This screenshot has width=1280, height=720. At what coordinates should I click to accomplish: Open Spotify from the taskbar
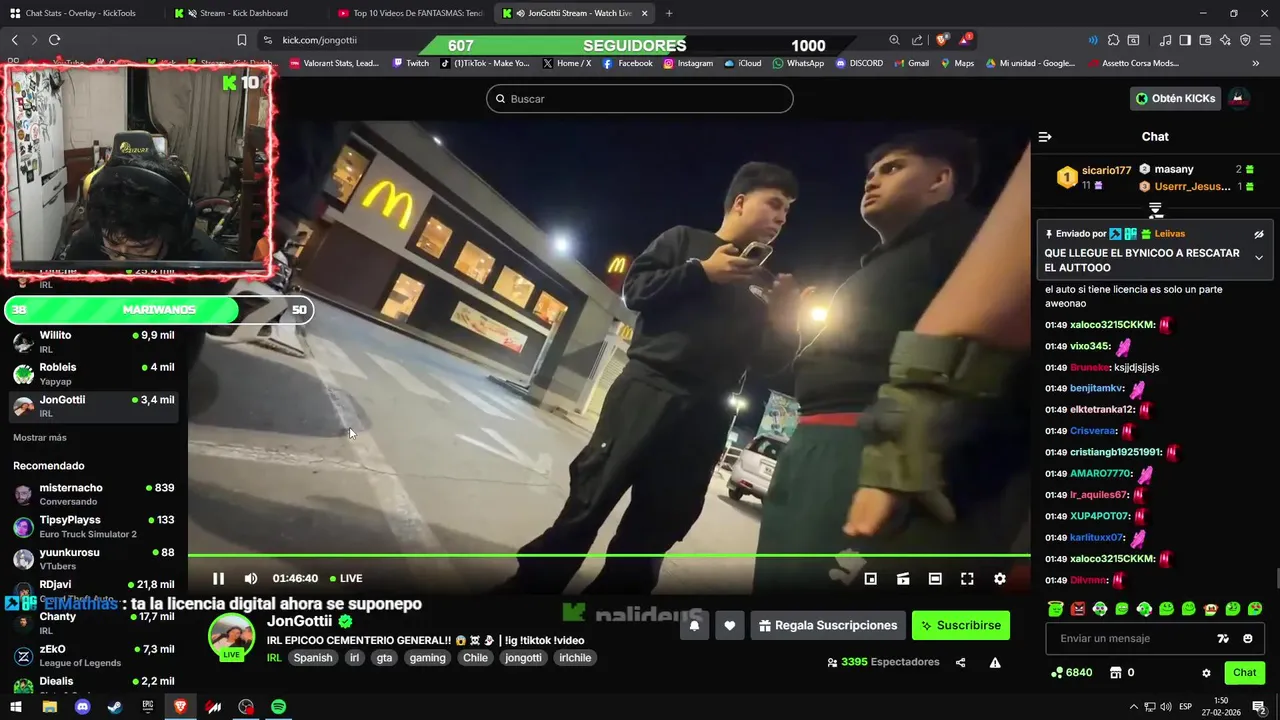[x=279, y=707]
